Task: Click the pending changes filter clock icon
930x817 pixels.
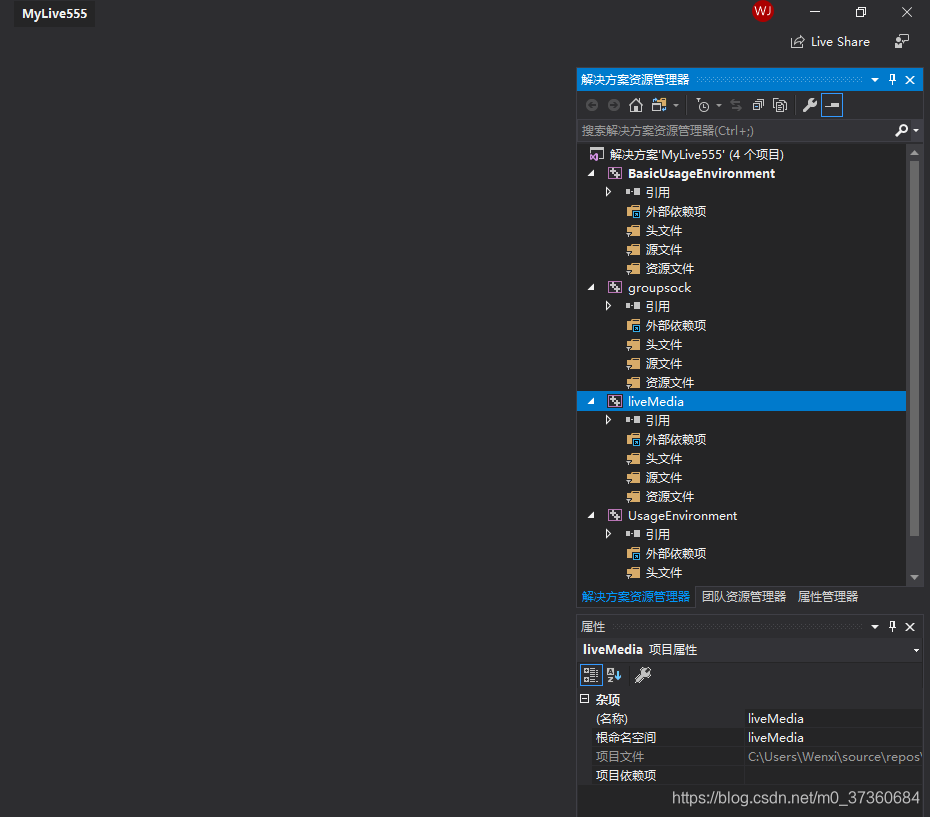Action: (x=702, y=106)
